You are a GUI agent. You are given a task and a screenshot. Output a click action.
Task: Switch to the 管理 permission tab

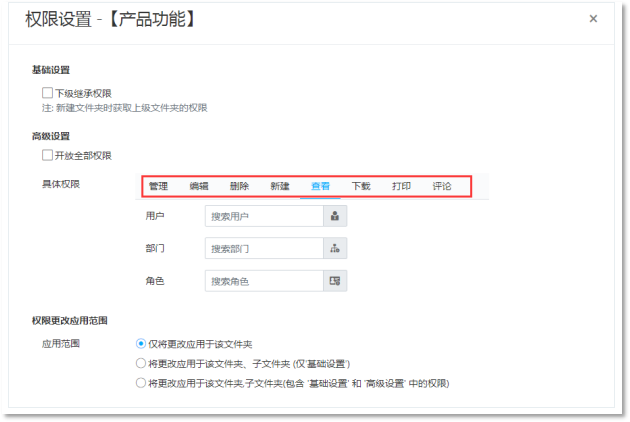coord(159,186)
